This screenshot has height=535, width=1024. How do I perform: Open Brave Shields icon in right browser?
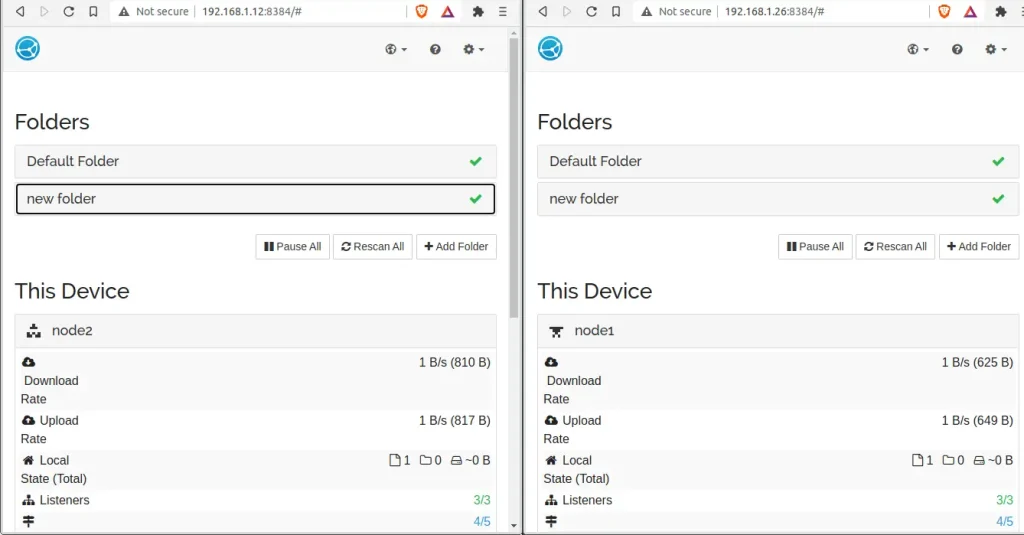[944, 11]
